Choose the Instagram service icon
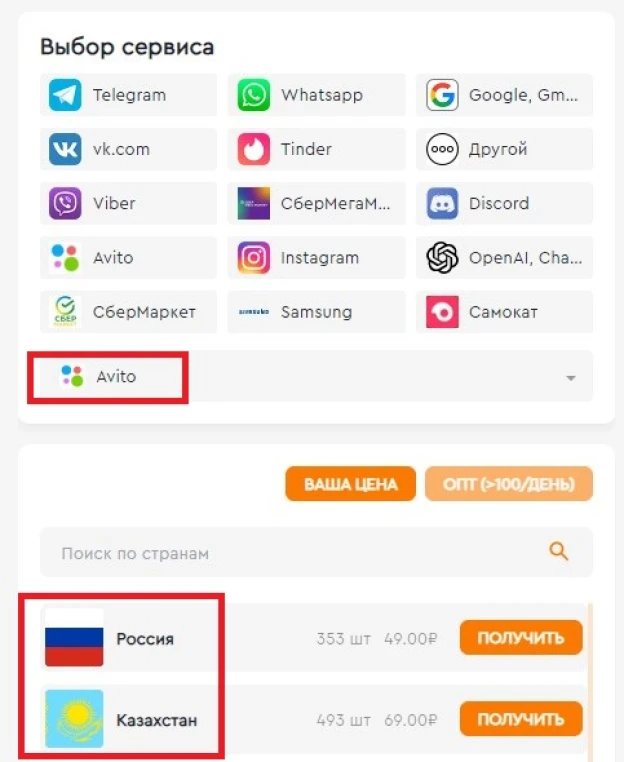This screenshot has width=624, height=762. (x=253, y=258)
